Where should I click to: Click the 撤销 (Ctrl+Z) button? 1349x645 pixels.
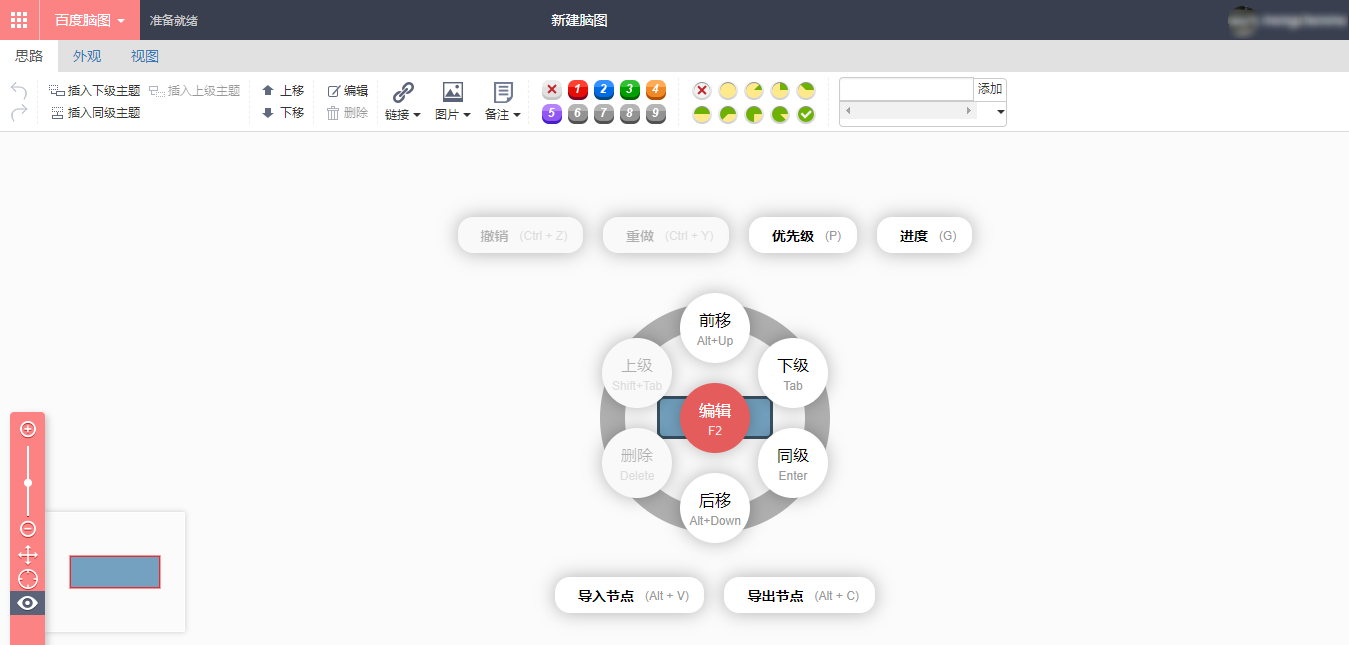(x=520, y=236)
